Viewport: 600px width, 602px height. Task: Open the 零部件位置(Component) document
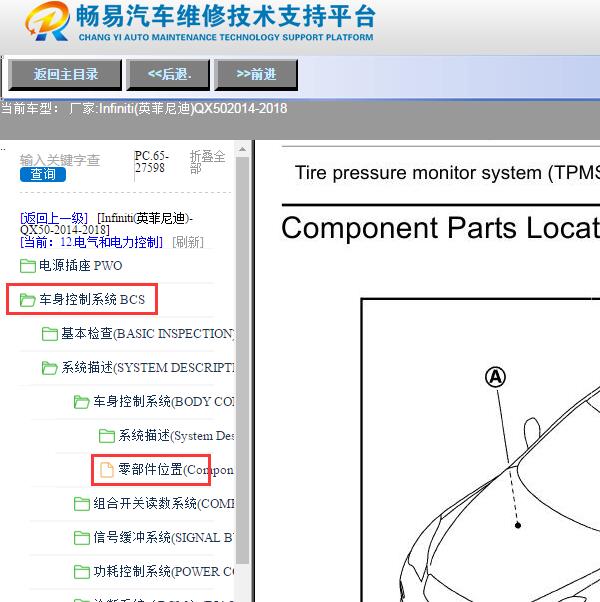pyautogui.click(x=176, y=470)
